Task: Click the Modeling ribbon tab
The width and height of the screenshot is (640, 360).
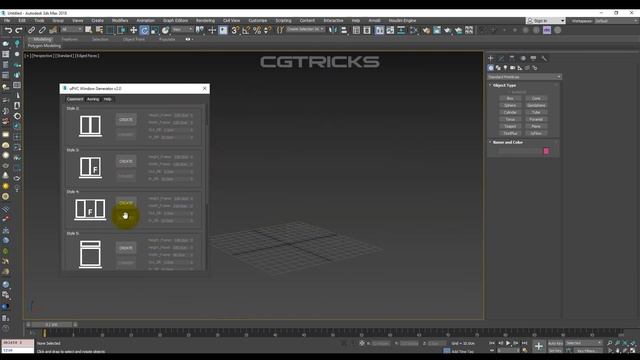Action: (x=42, y=39)
